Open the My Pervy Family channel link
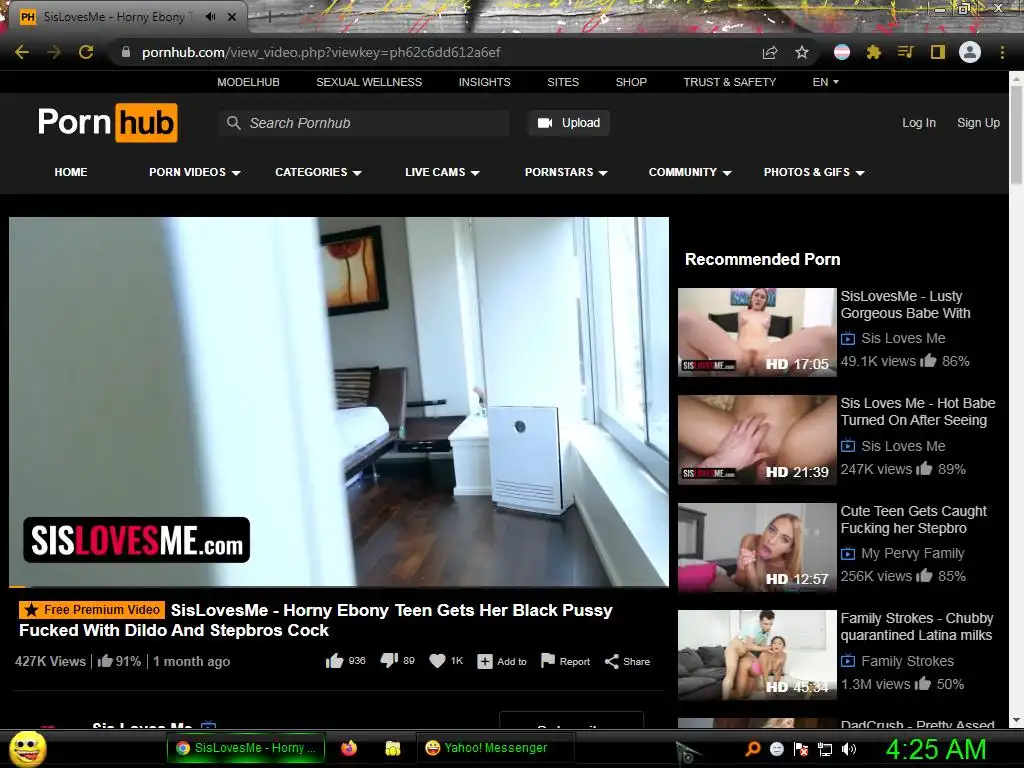Viewport: 1024px width, 768px height. coord(912,554)
